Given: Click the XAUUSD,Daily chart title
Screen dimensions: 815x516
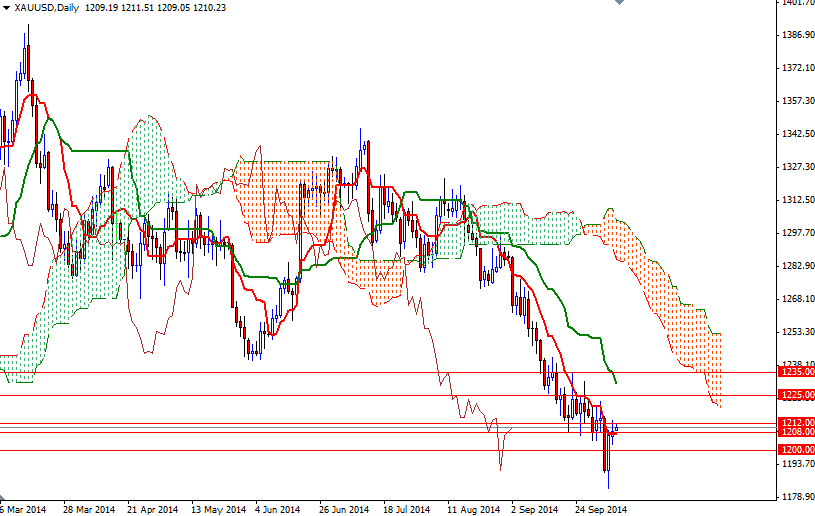Looking at the screenshot, I should point(47,7).
